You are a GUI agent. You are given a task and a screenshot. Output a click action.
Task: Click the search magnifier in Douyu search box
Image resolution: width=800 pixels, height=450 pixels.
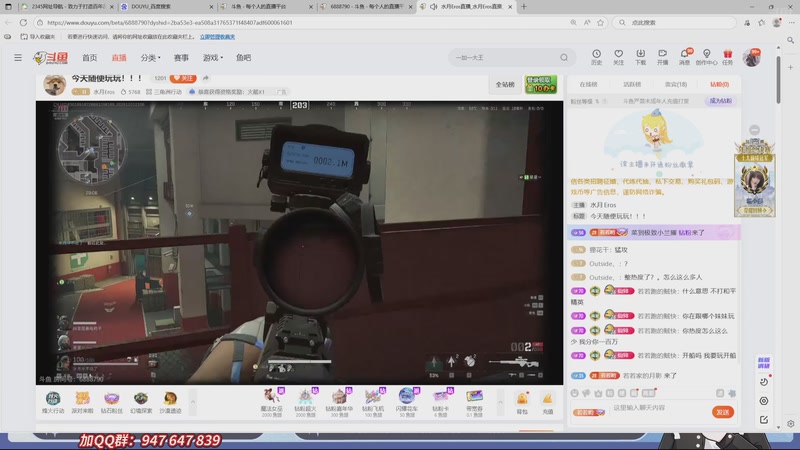(x=564, y=58)
